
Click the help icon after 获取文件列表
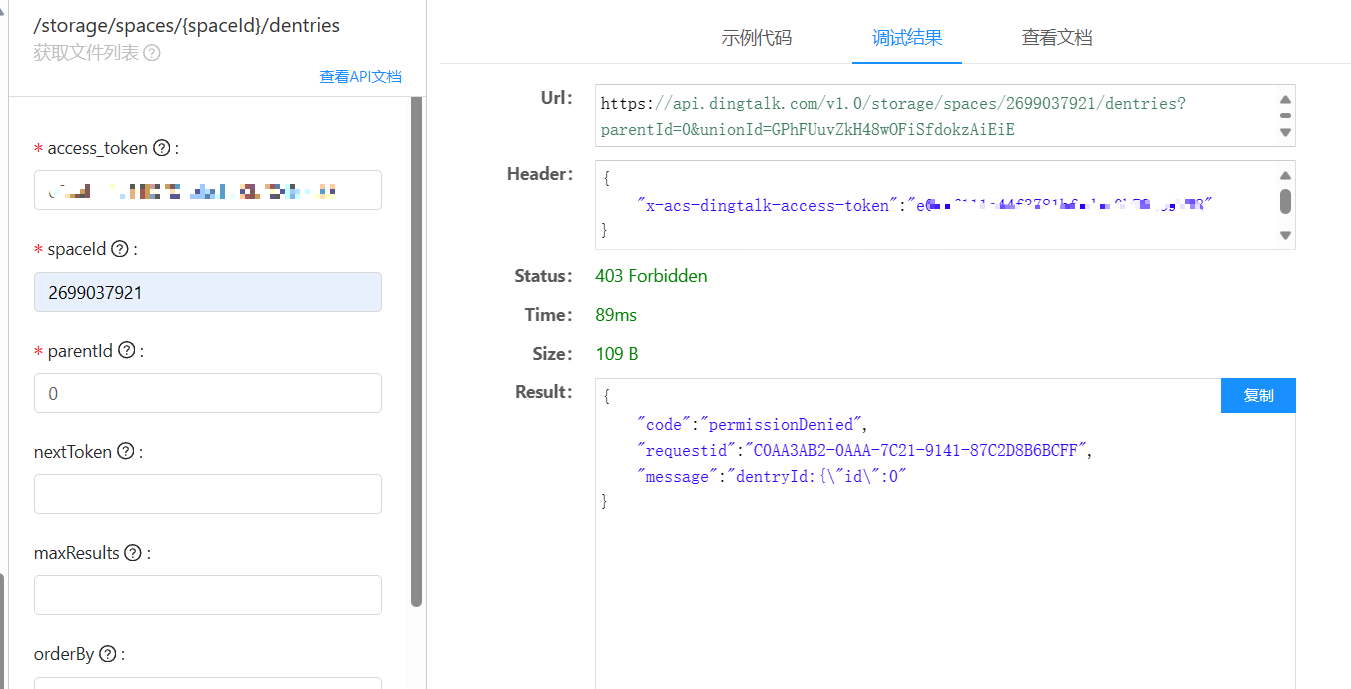click(152, 53)
